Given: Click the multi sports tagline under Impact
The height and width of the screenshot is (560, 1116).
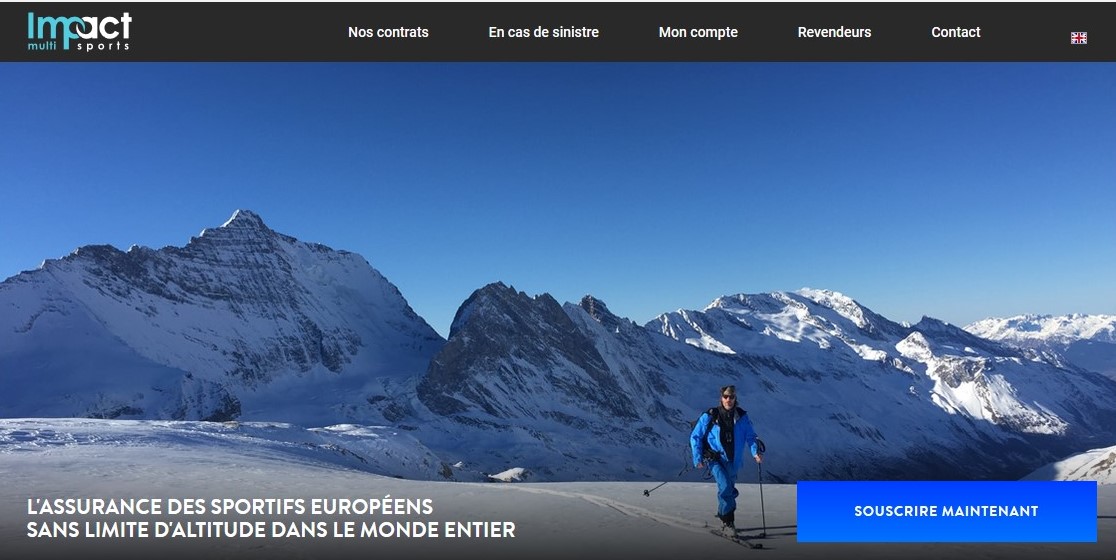Looking at the screenshot, I should point(78,46).
